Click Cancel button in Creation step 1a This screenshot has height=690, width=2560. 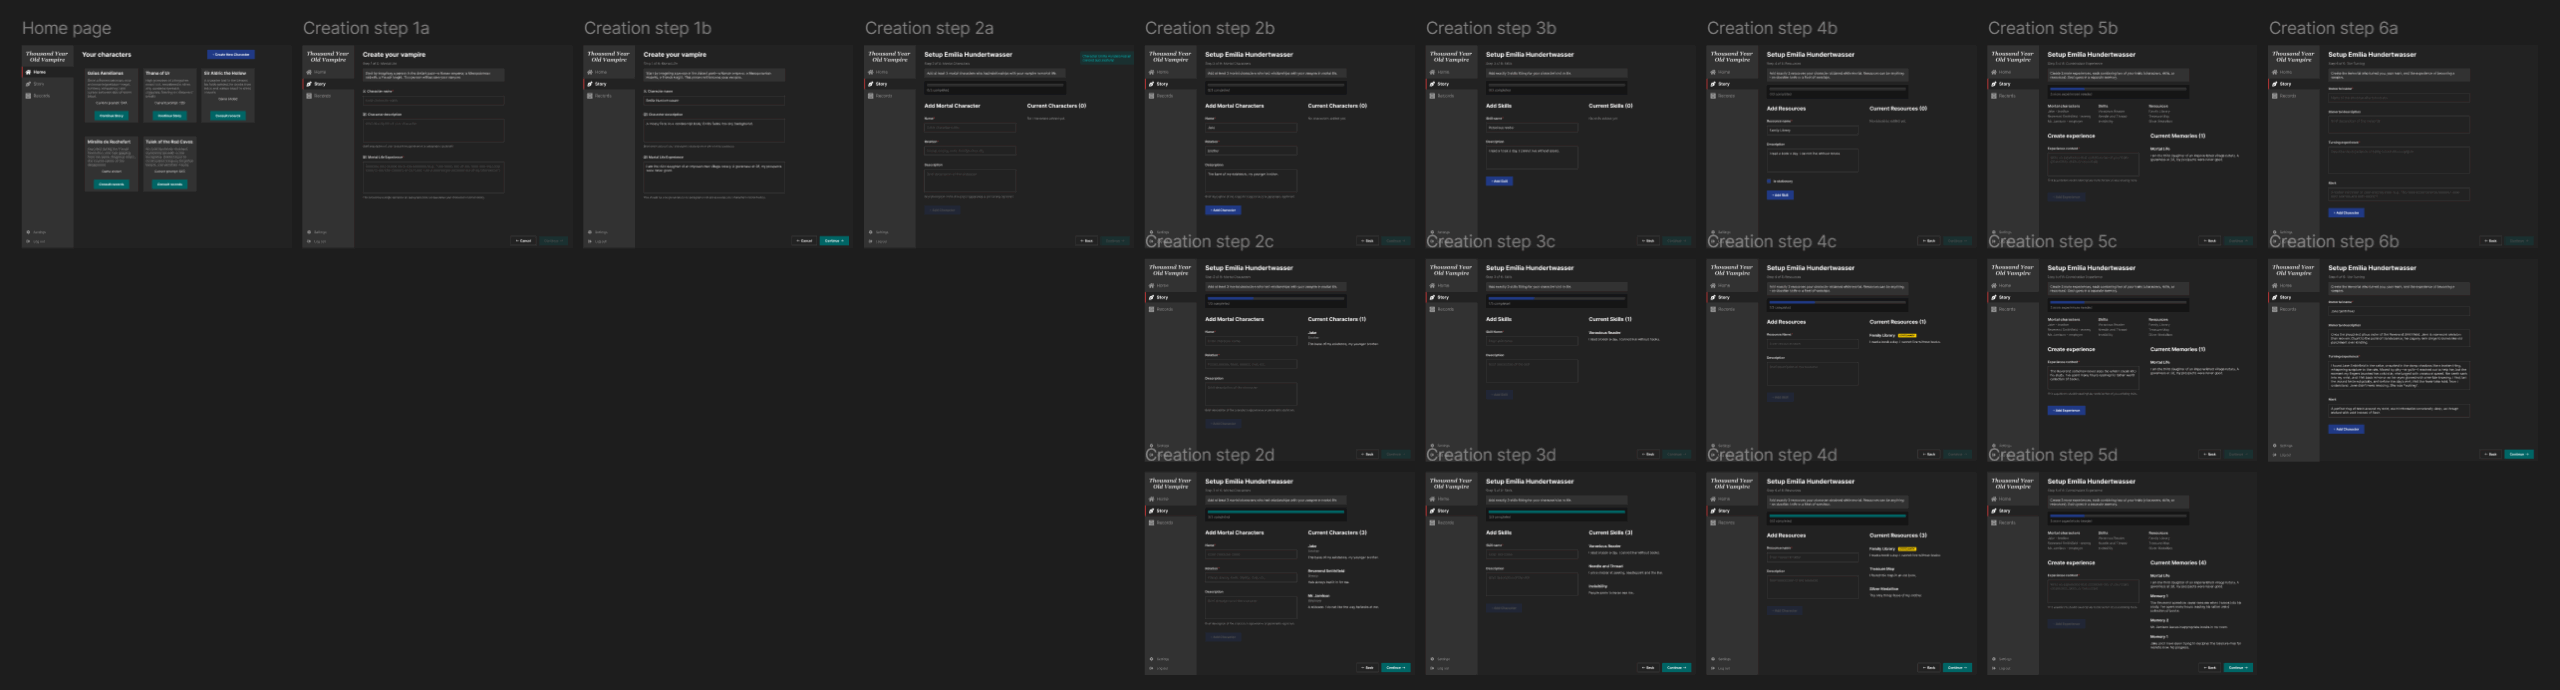coord(523,241)
